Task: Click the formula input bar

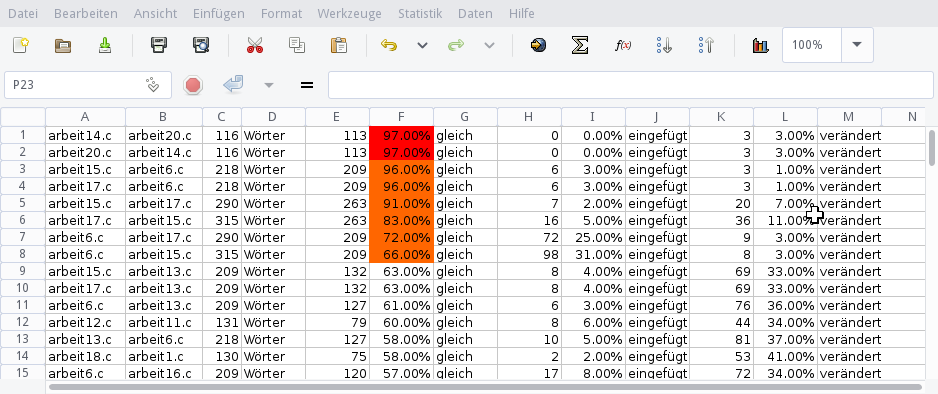Action: (x=631, y=85)
